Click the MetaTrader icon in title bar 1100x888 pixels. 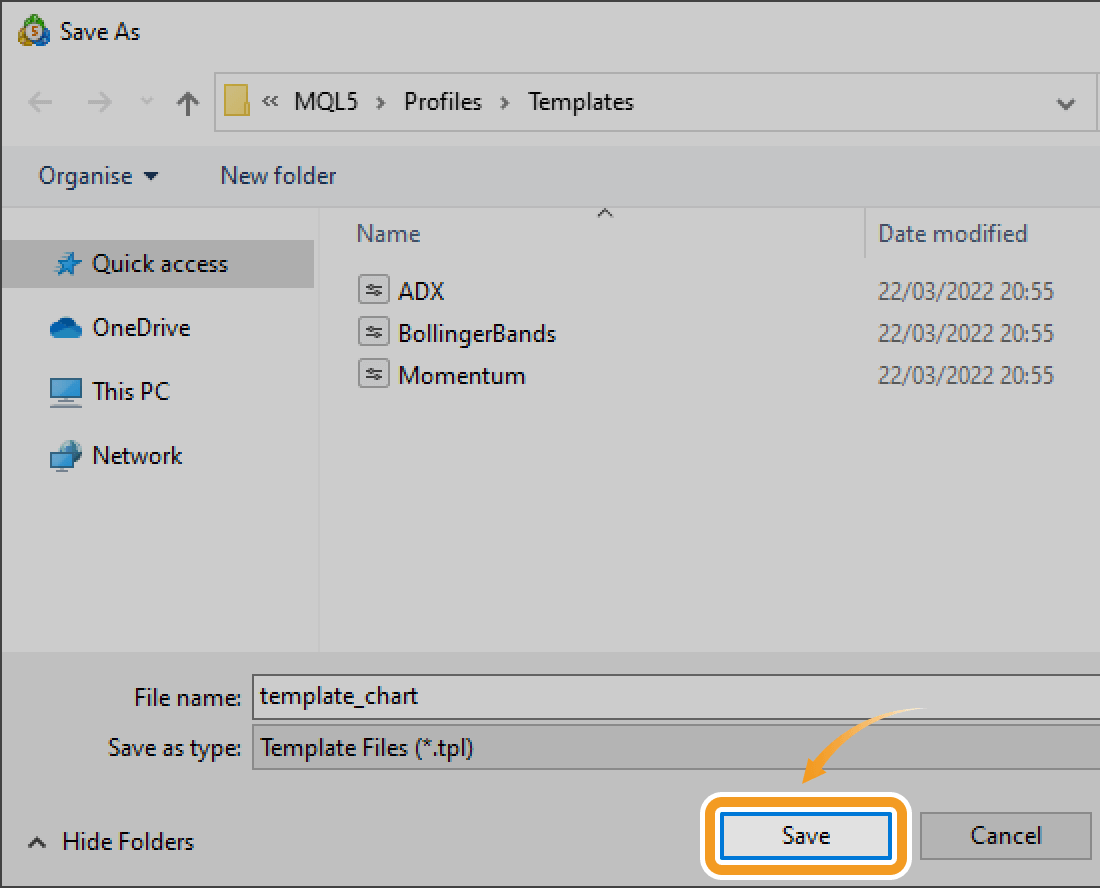point(34,32)
